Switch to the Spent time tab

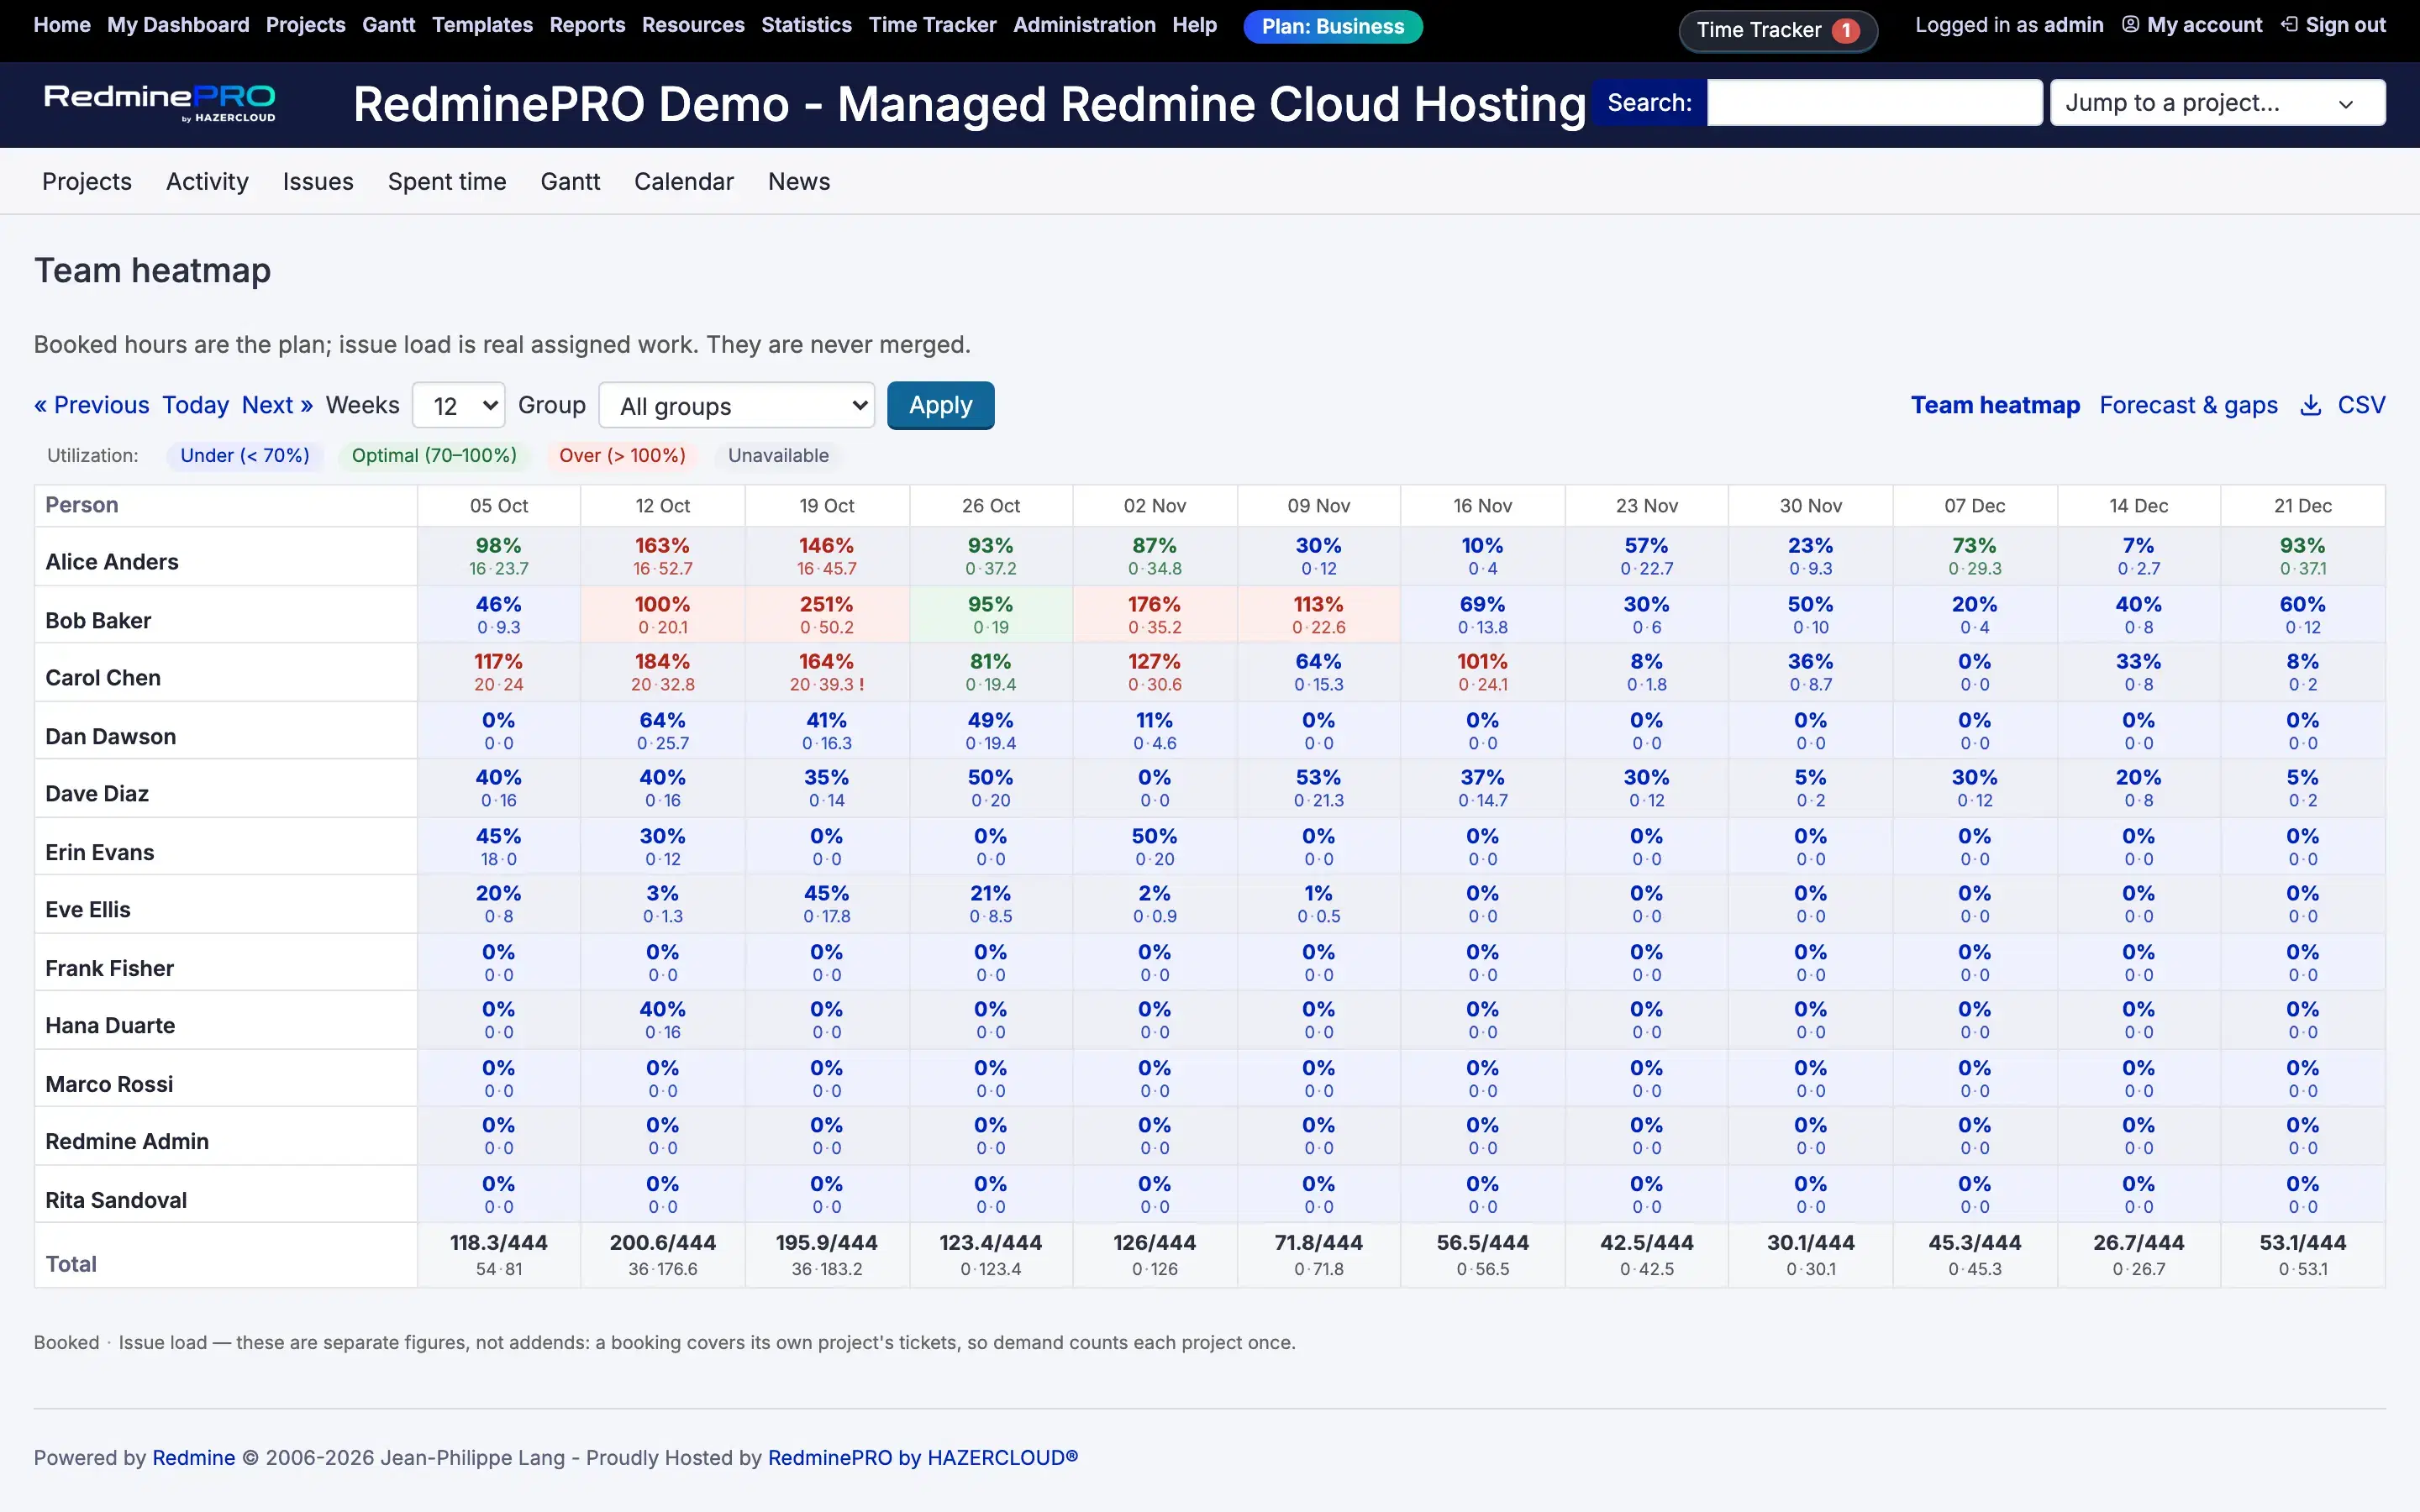447,182
